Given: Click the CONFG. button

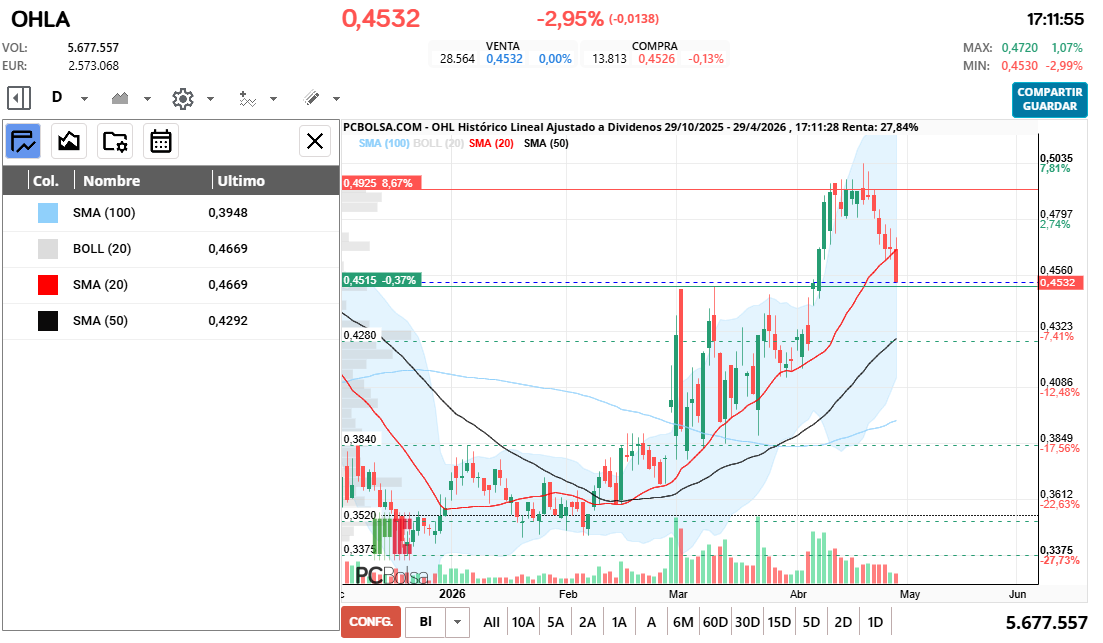Looking at the screenshot, I should pos(370,622).
